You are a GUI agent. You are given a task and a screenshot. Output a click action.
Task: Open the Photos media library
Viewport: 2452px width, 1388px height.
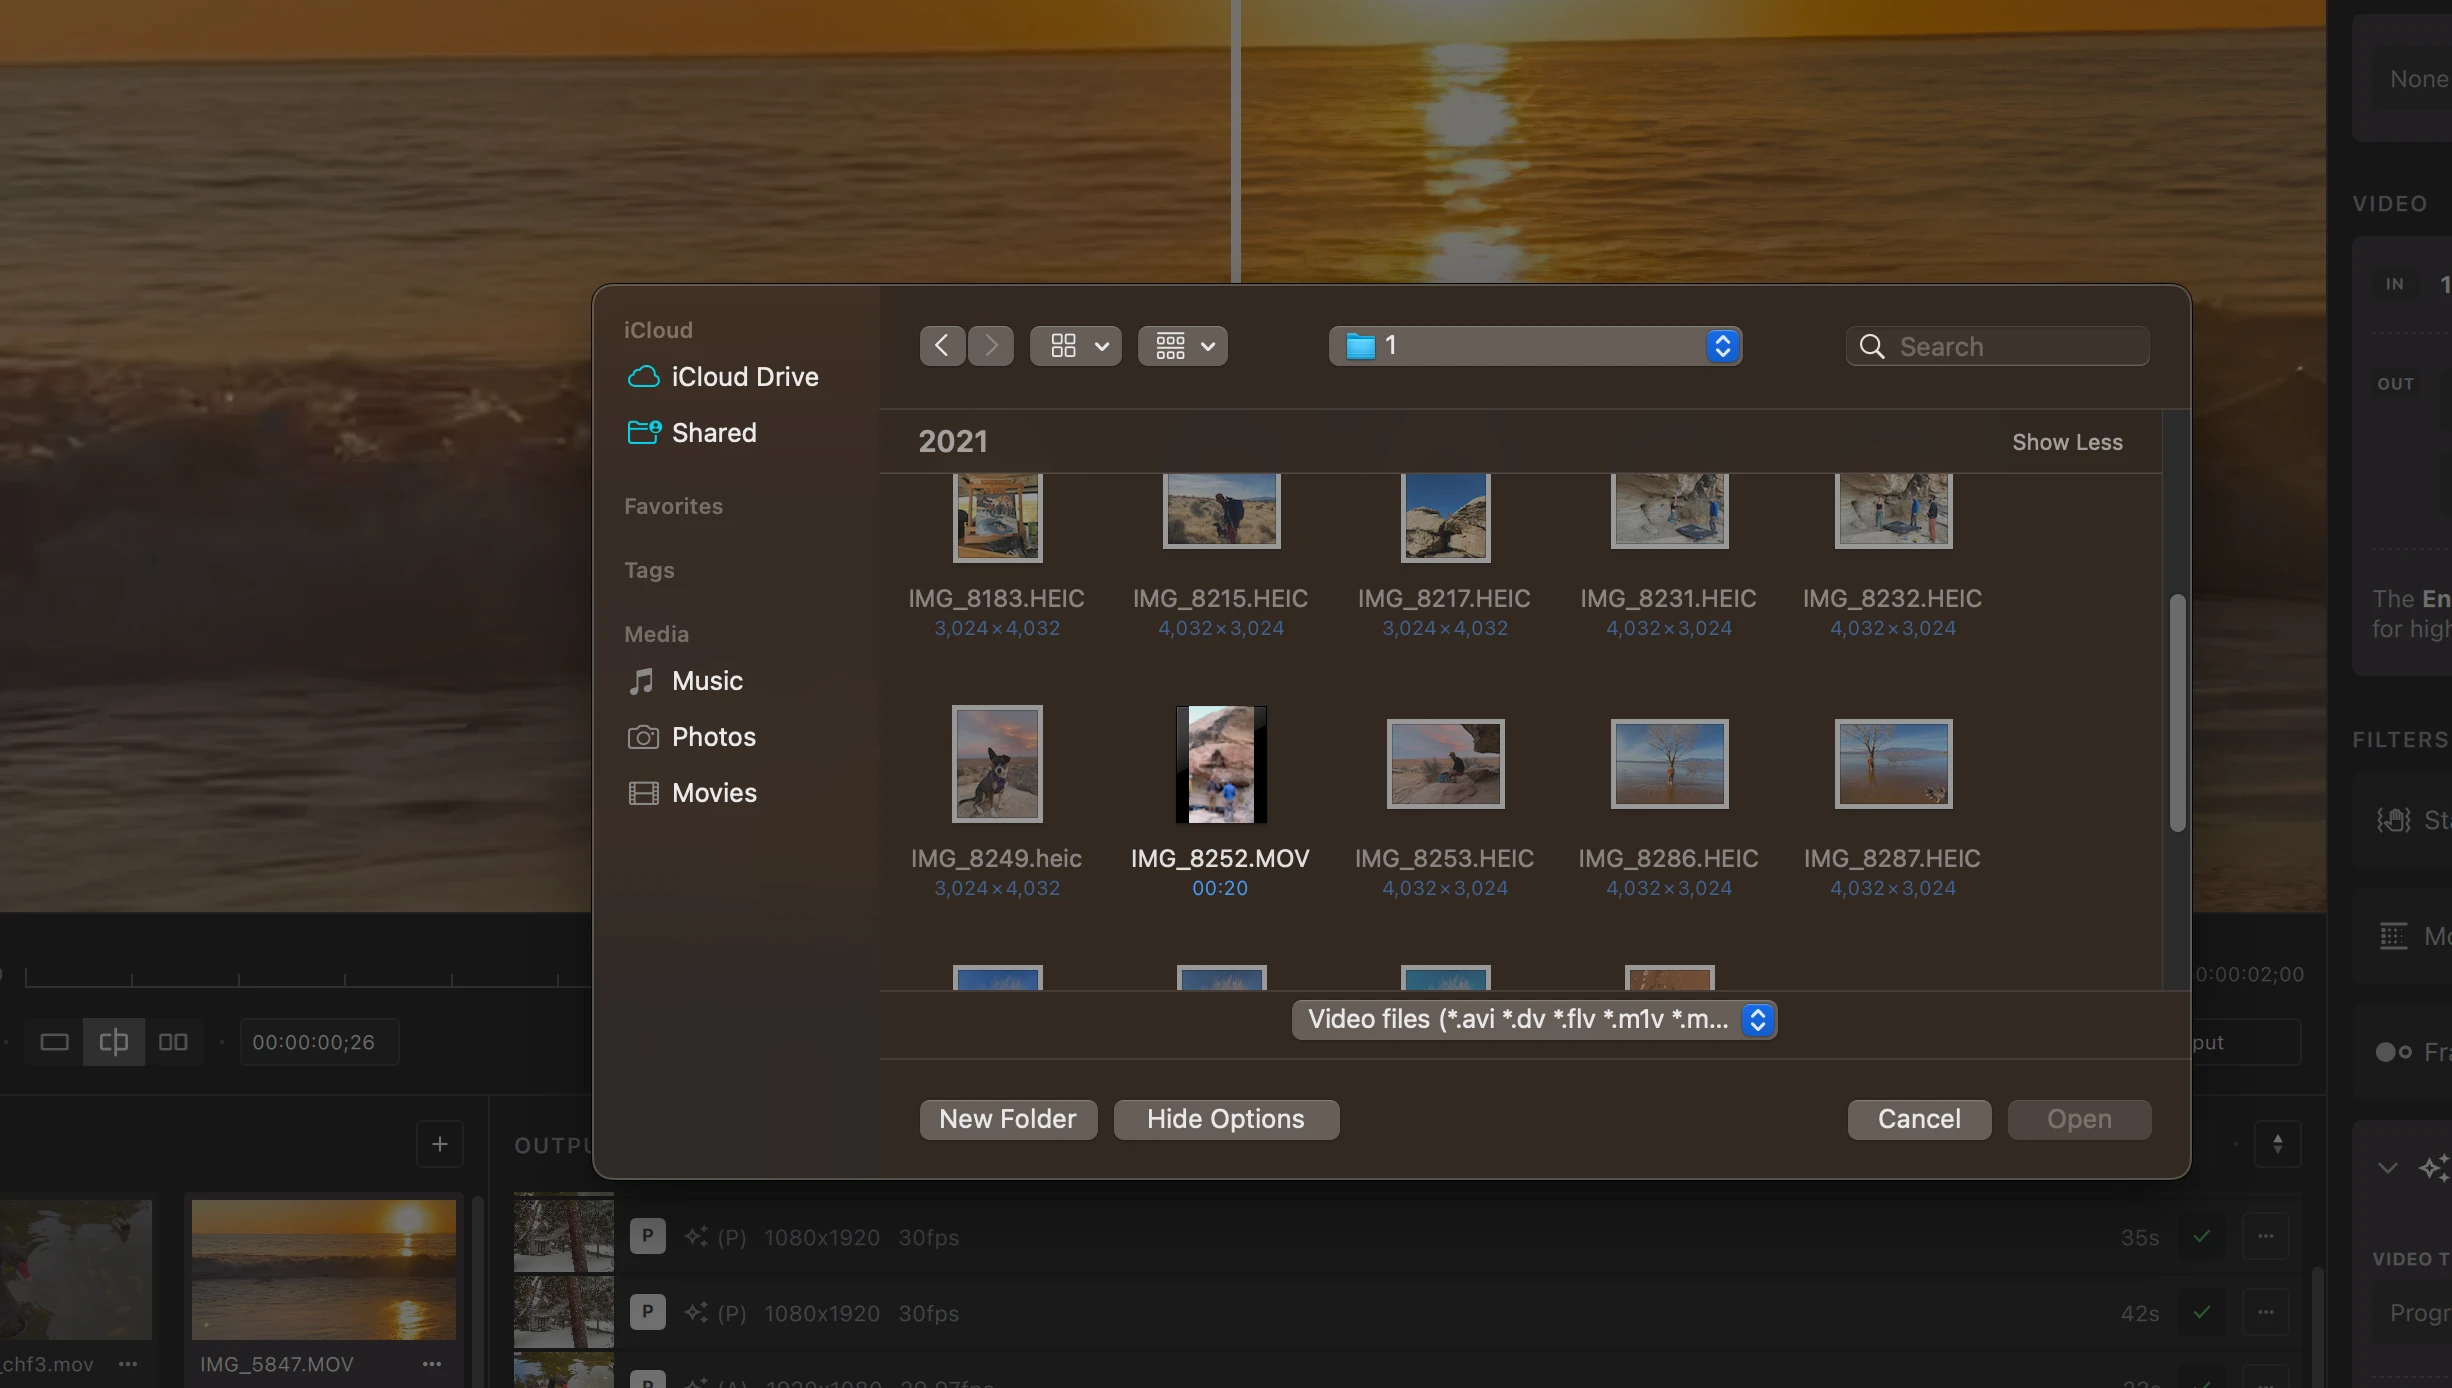click(x=713, y=737)
